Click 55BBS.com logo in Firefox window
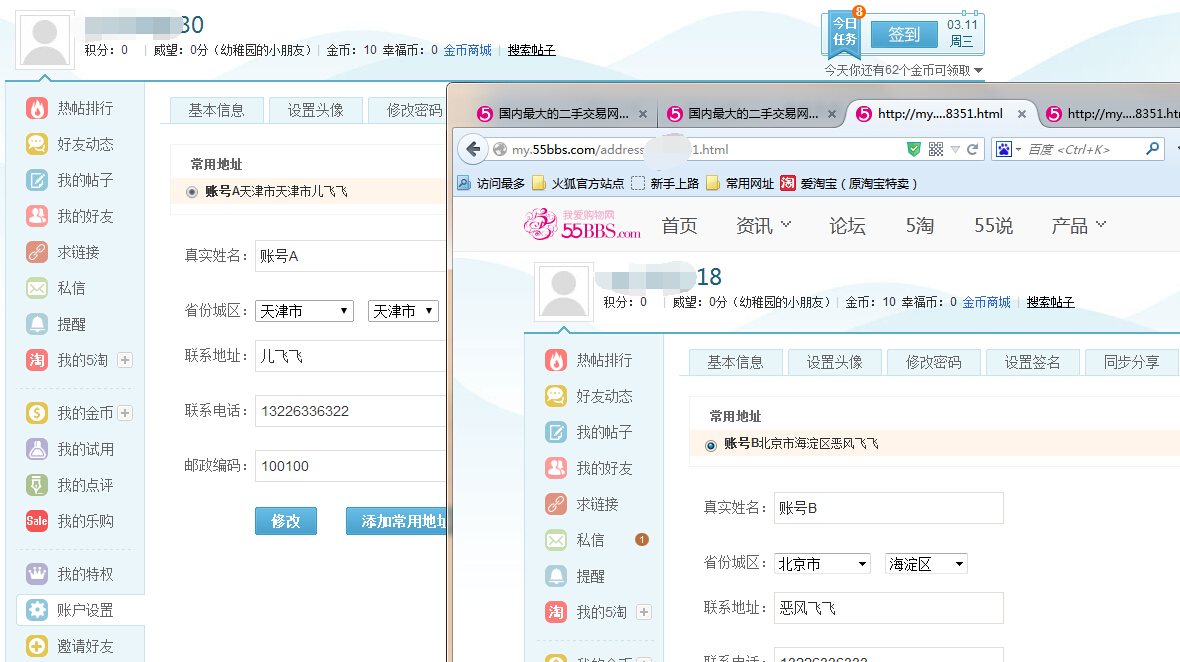Image resolution: width=1180 pixels, height=662 pixels. pyautogui.click(x=582, y=225)
